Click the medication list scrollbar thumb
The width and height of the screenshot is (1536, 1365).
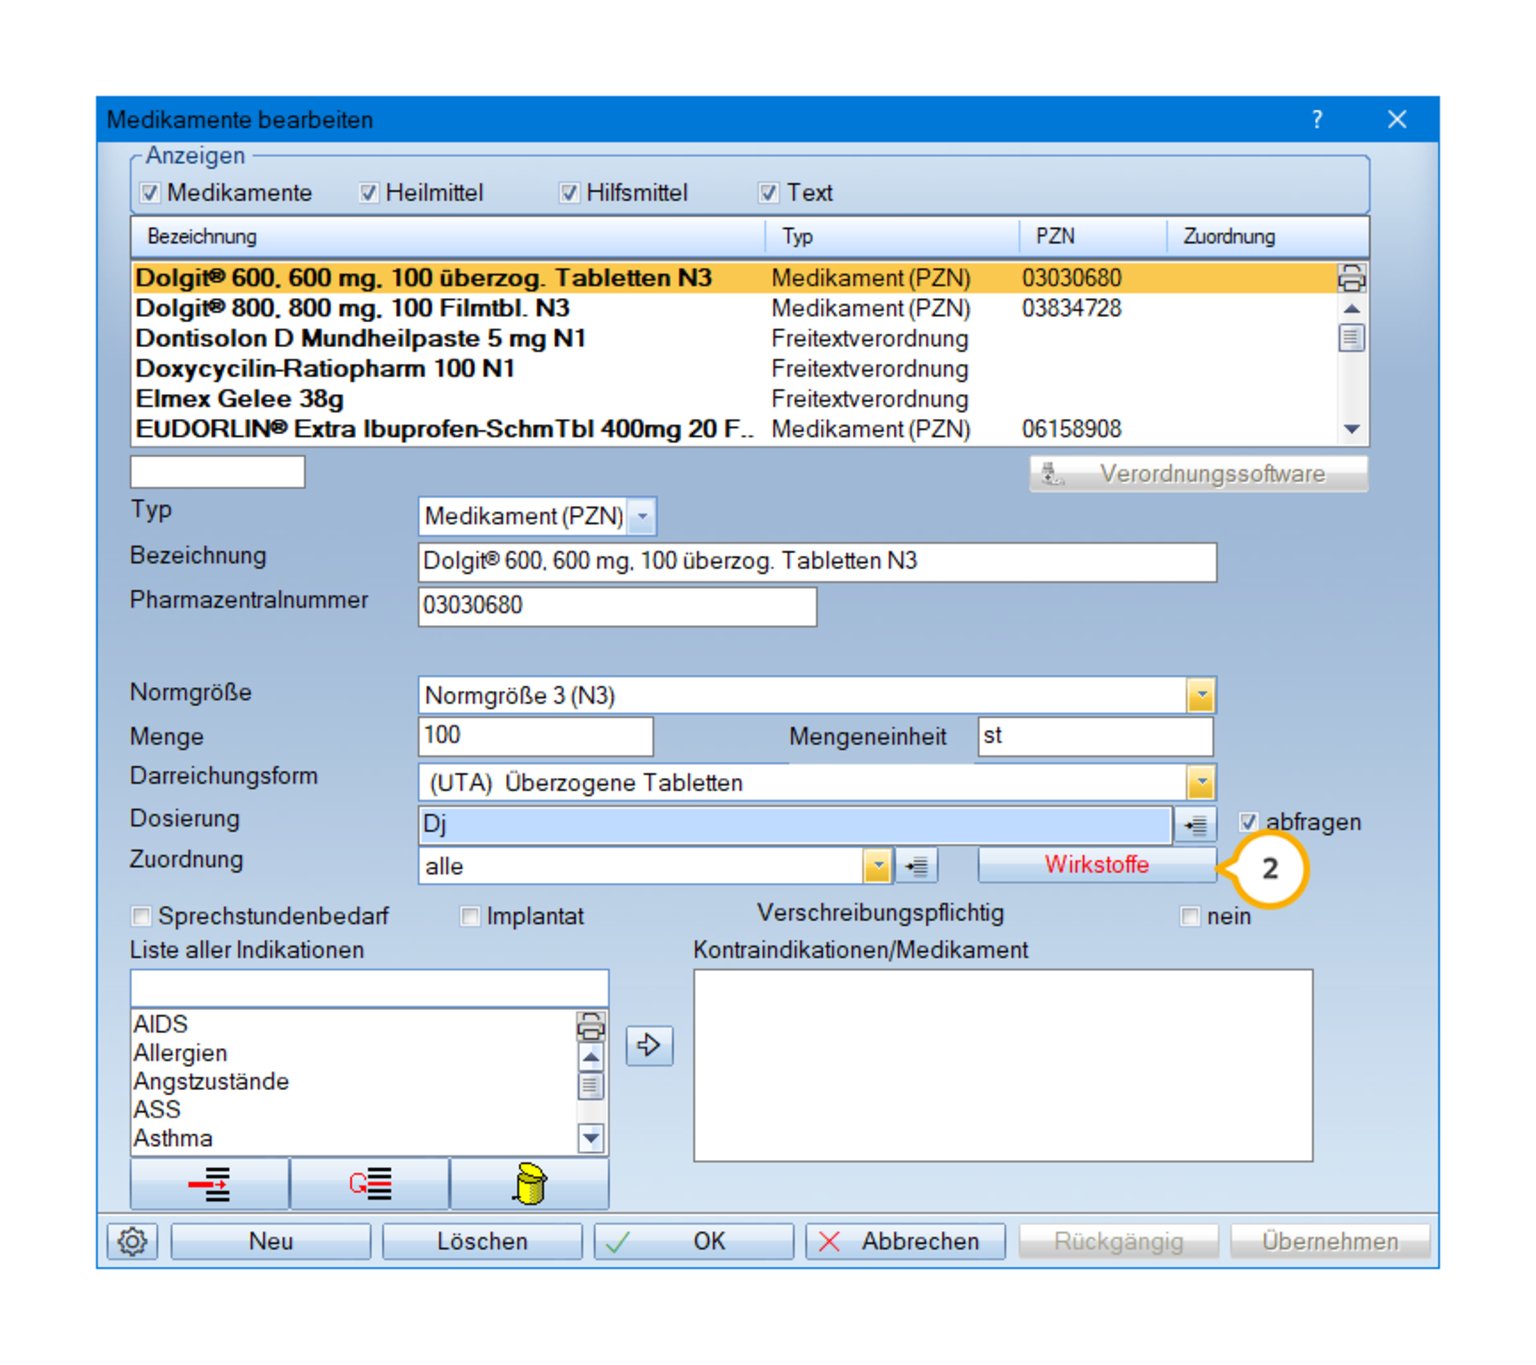(1352, 338)
